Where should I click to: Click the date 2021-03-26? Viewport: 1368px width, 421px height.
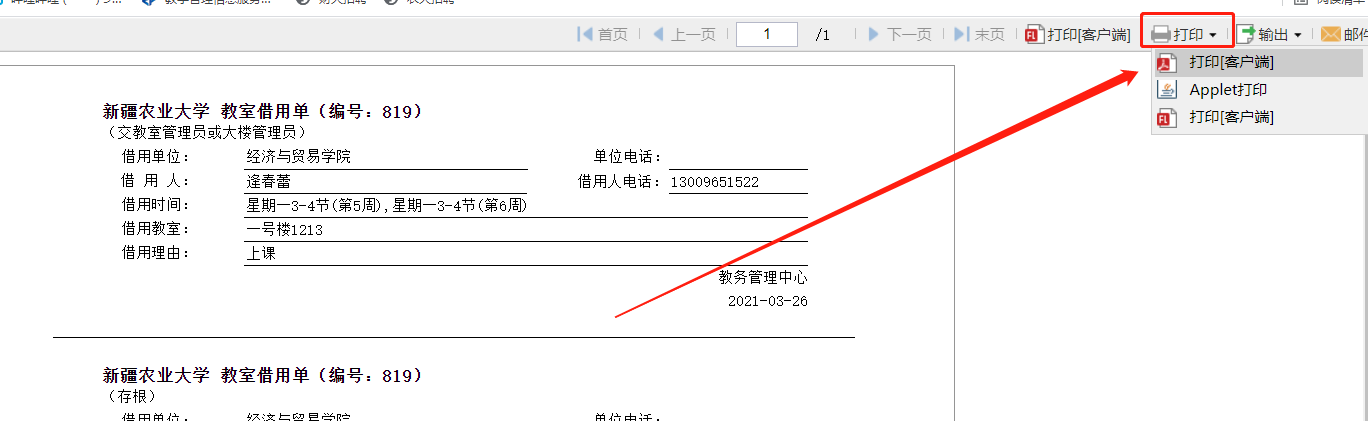click(767, 300)
